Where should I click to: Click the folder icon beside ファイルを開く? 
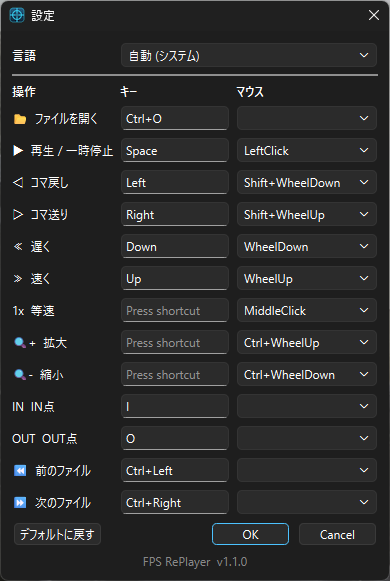[x=20, y=119]
